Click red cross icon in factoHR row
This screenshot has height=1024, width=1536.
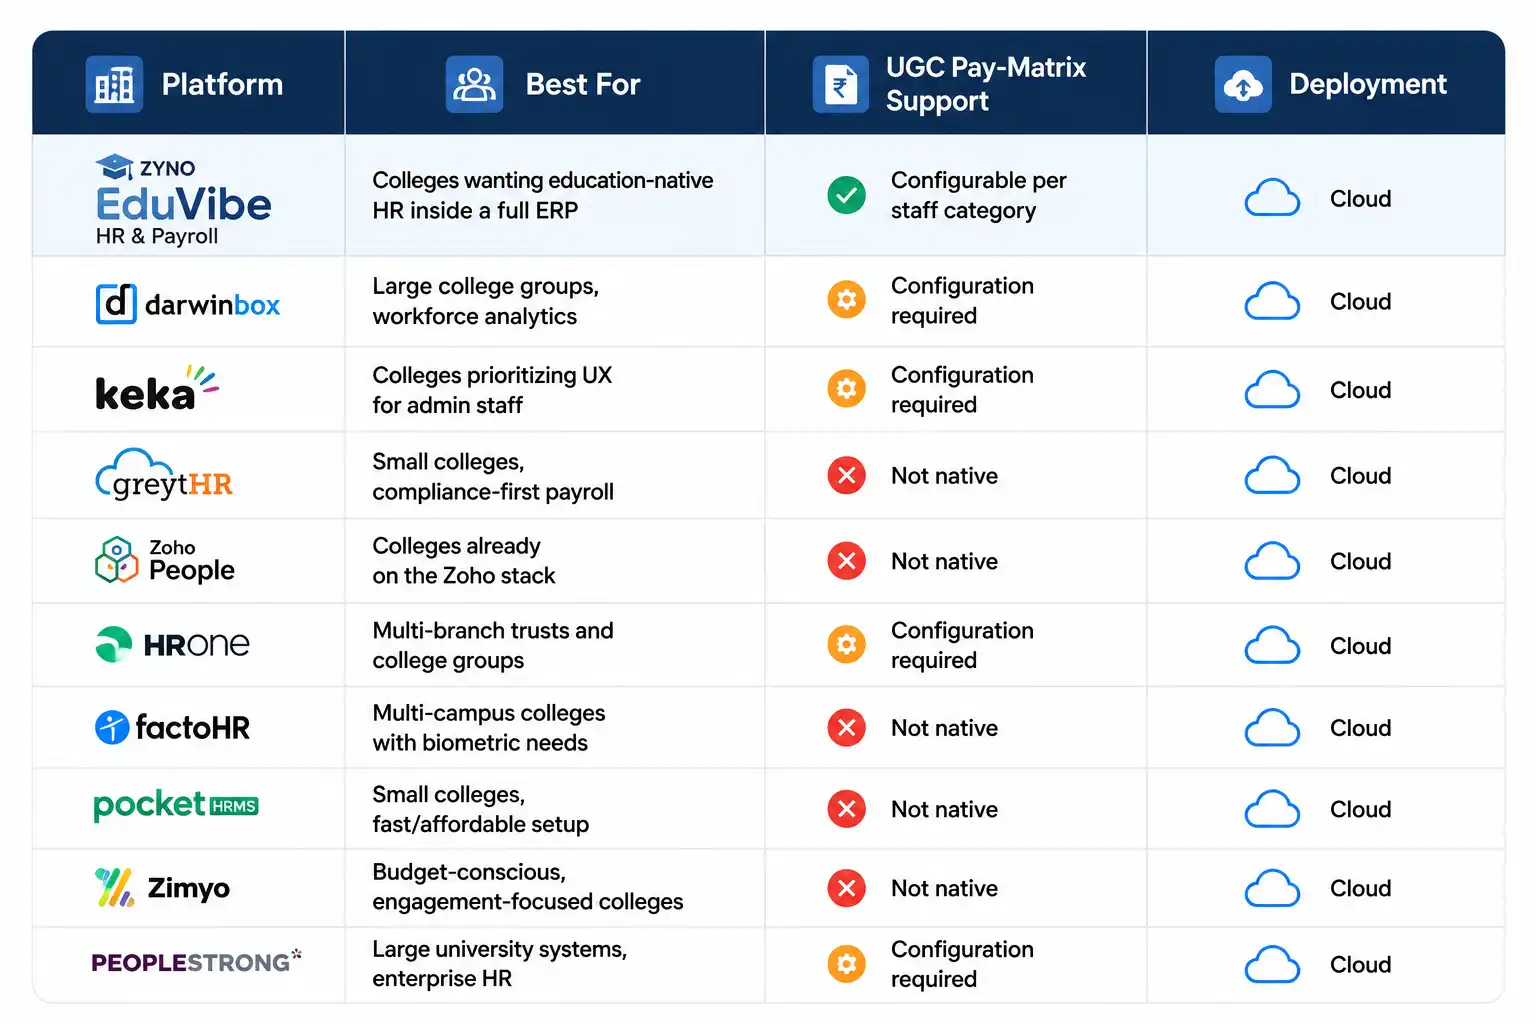click(x=847, y=728)
